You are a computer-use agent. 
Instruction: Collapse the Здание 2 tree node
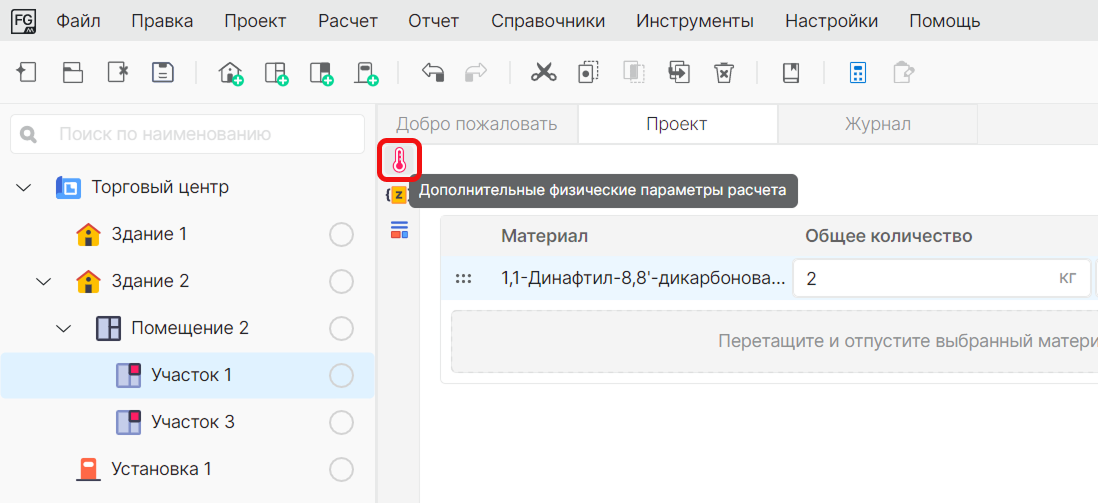[44, 282]
